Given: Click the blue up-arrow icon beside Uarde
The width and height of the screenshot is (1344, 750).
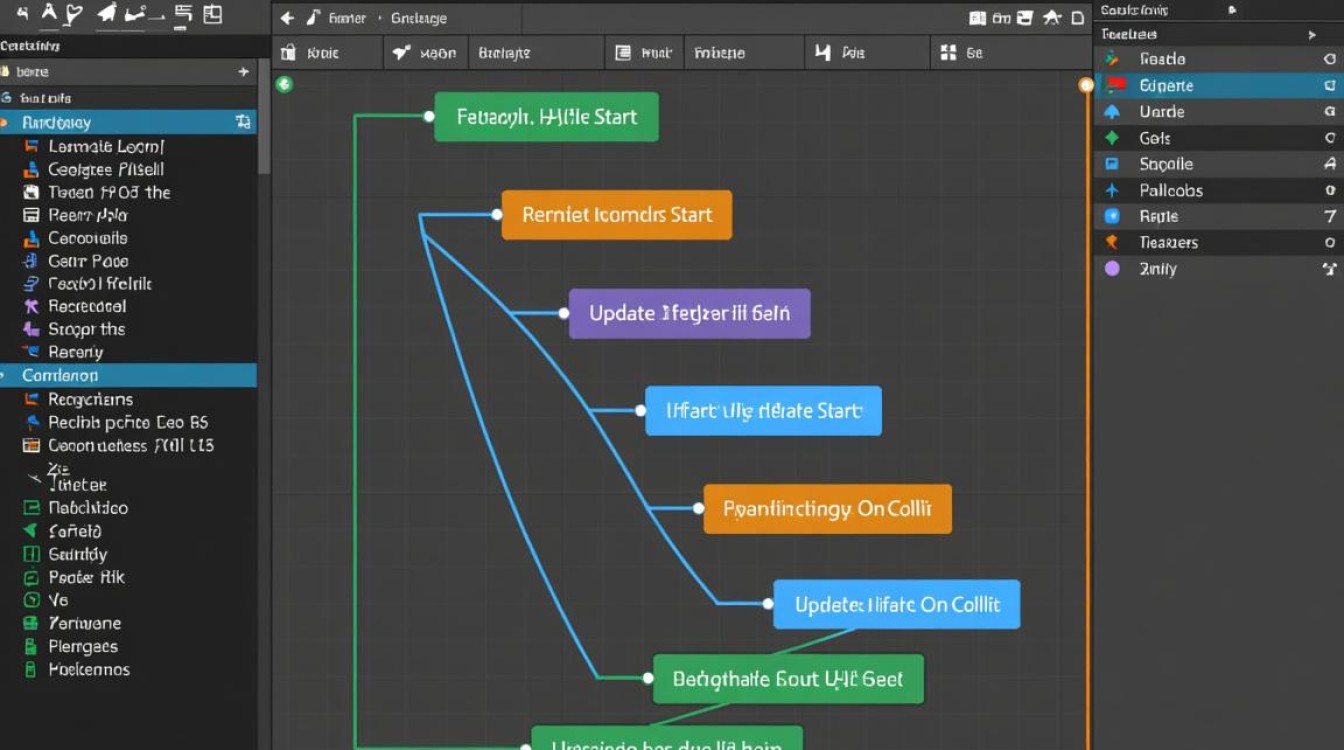Looking at the screenshot, I should coord(1112,112).
